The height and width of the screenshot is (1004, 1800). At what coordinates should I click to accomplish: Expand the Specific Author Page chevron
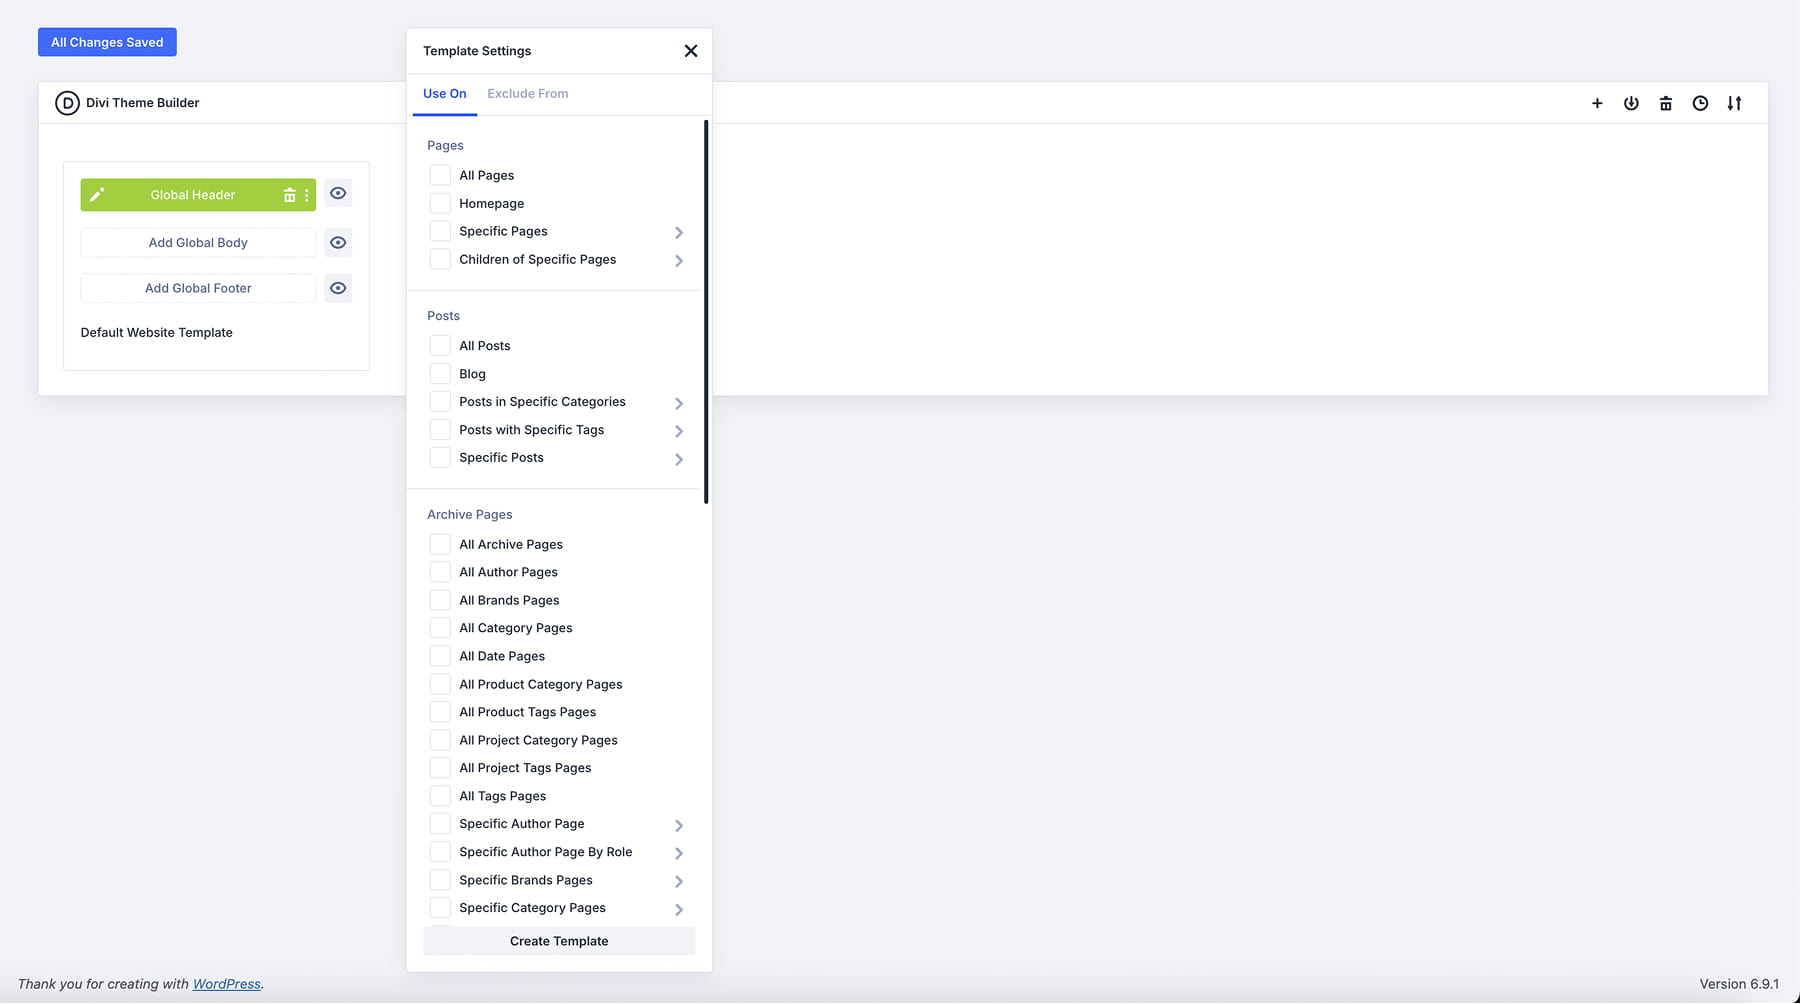coord(679,825)
